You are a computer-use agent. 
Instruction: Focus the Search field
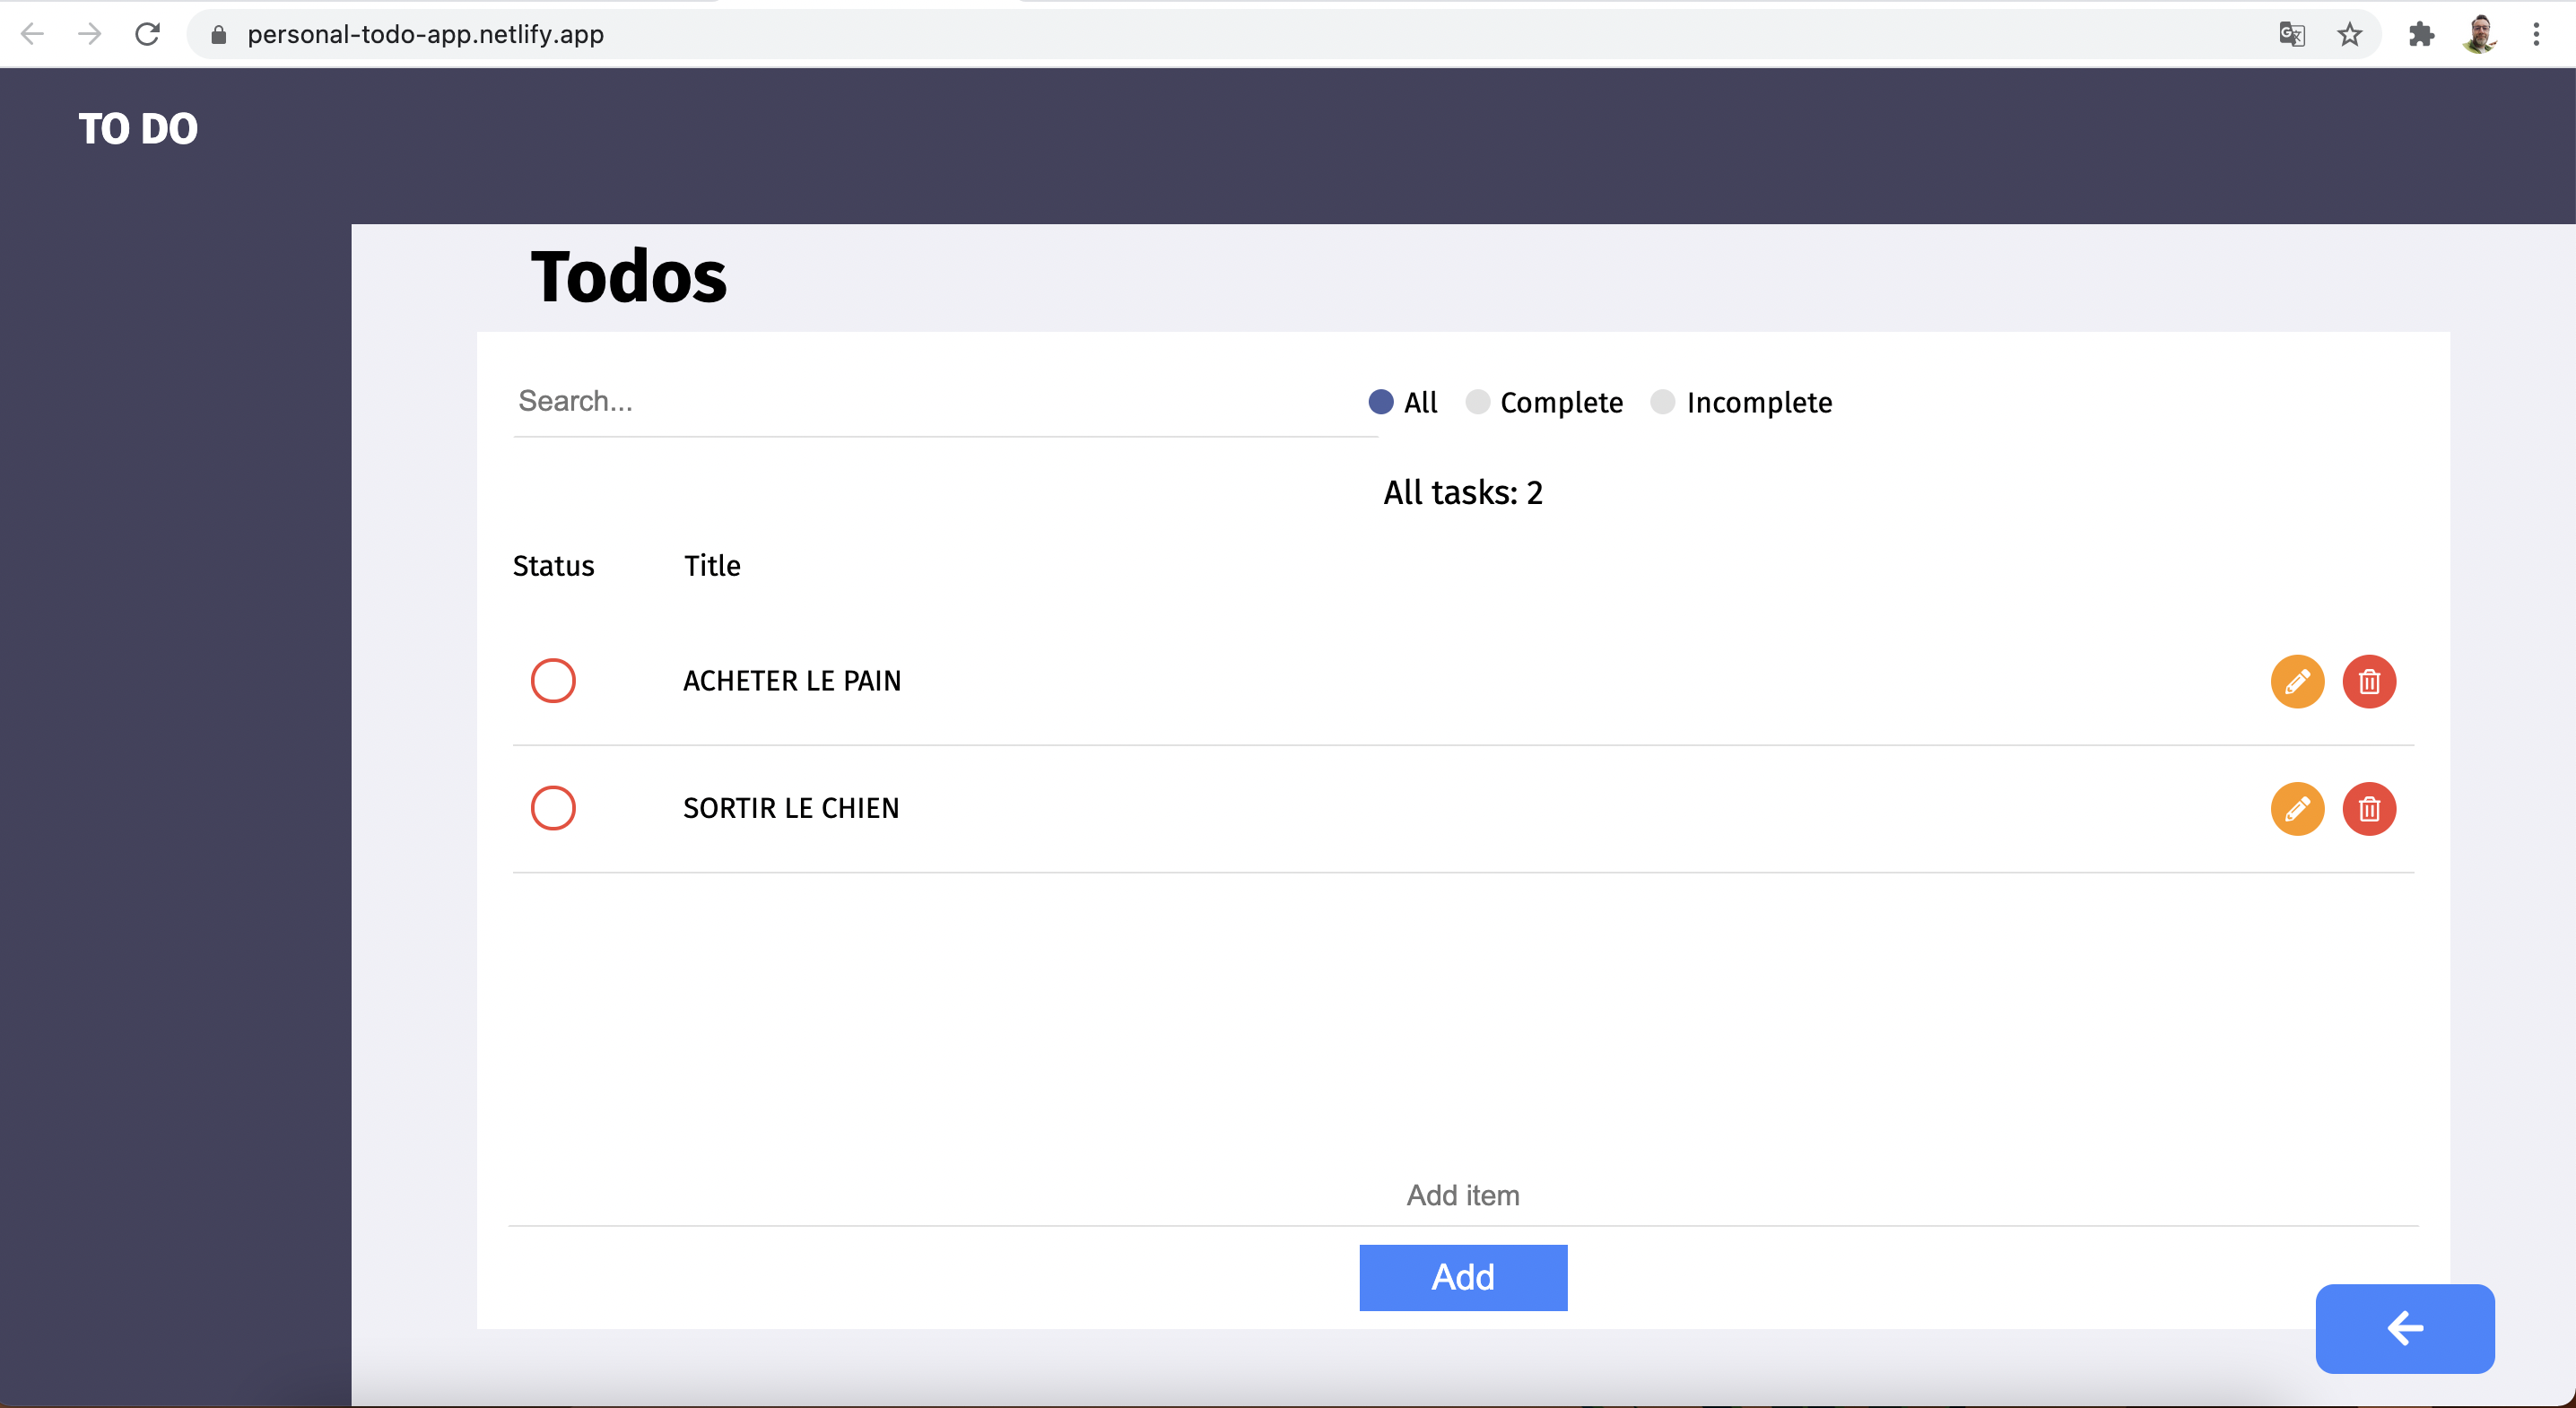pos(944,401)
